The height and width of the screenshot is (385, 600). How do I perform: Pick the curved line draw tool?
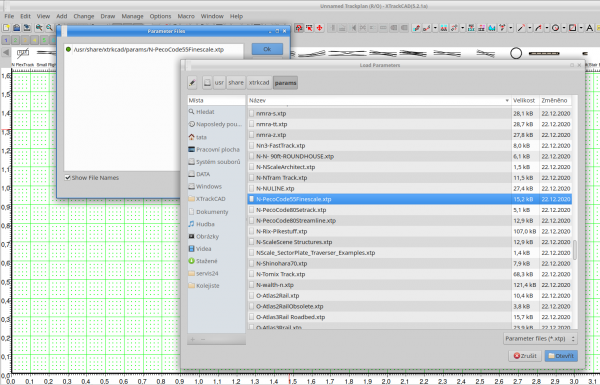point(538,28)
